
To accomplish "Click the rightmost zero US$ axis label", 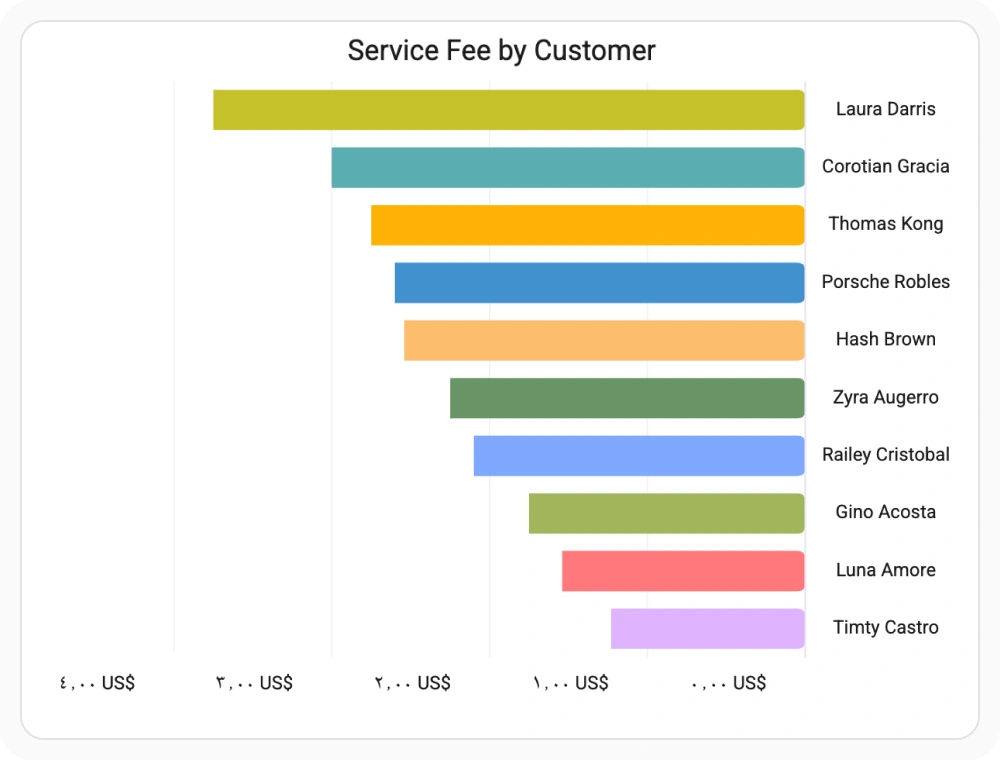I will (728, 683).
